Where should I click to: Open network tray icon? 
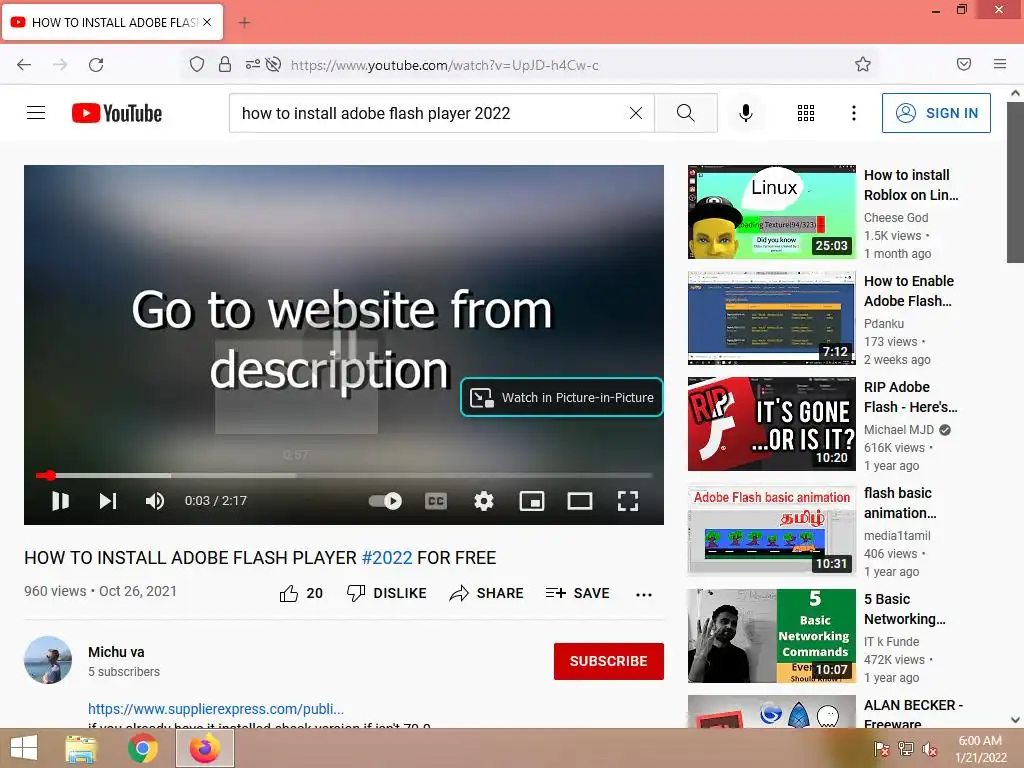(906, 749)
